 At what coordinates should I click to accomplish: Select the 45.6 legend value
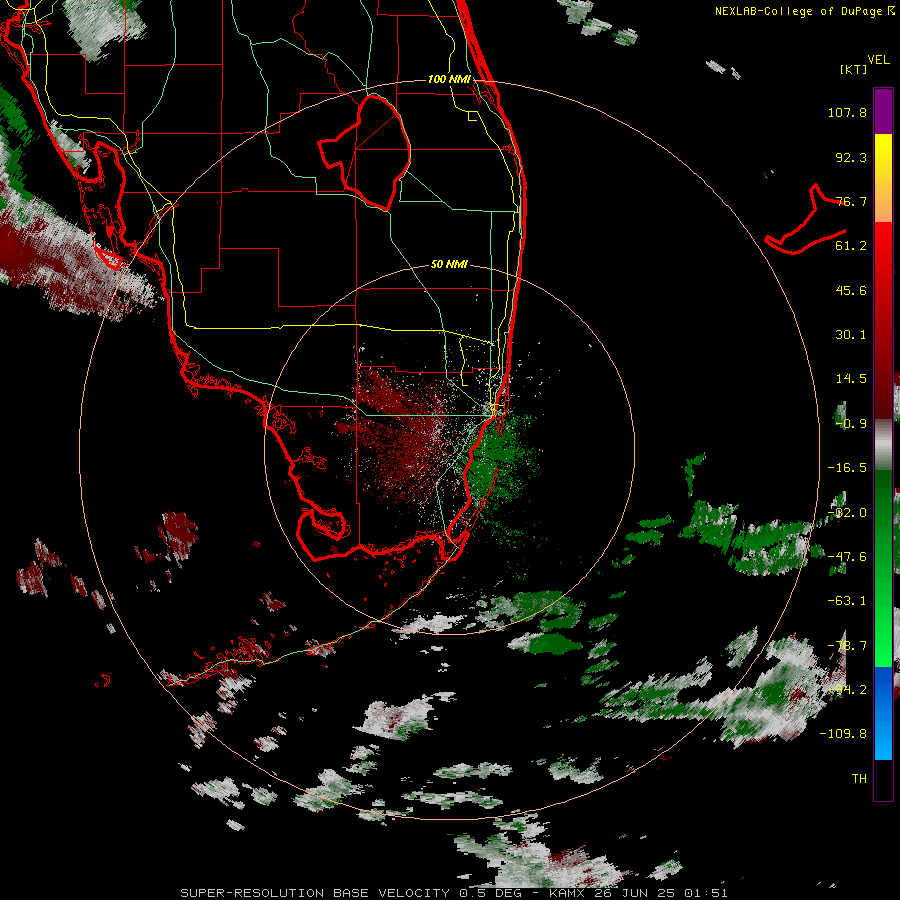pyautogui.click(x=851, y=290)
